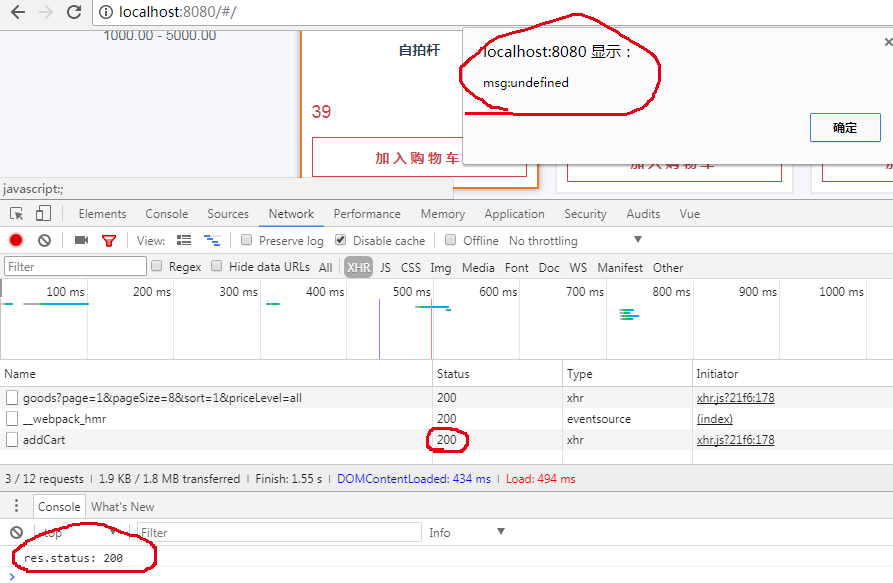Screen dimensions: 893x583
Task: Clear the network log
Action: 44,241
